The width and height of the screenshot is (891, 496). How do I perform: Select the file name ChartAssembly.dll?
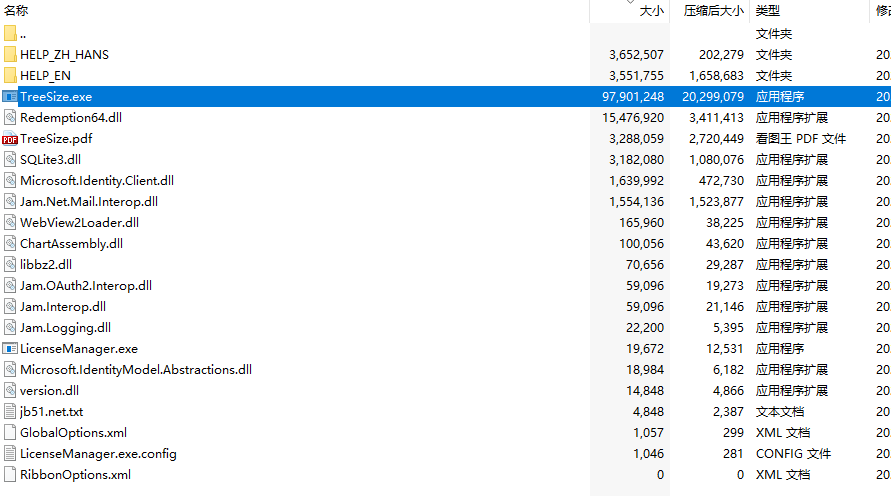[71, 244]
